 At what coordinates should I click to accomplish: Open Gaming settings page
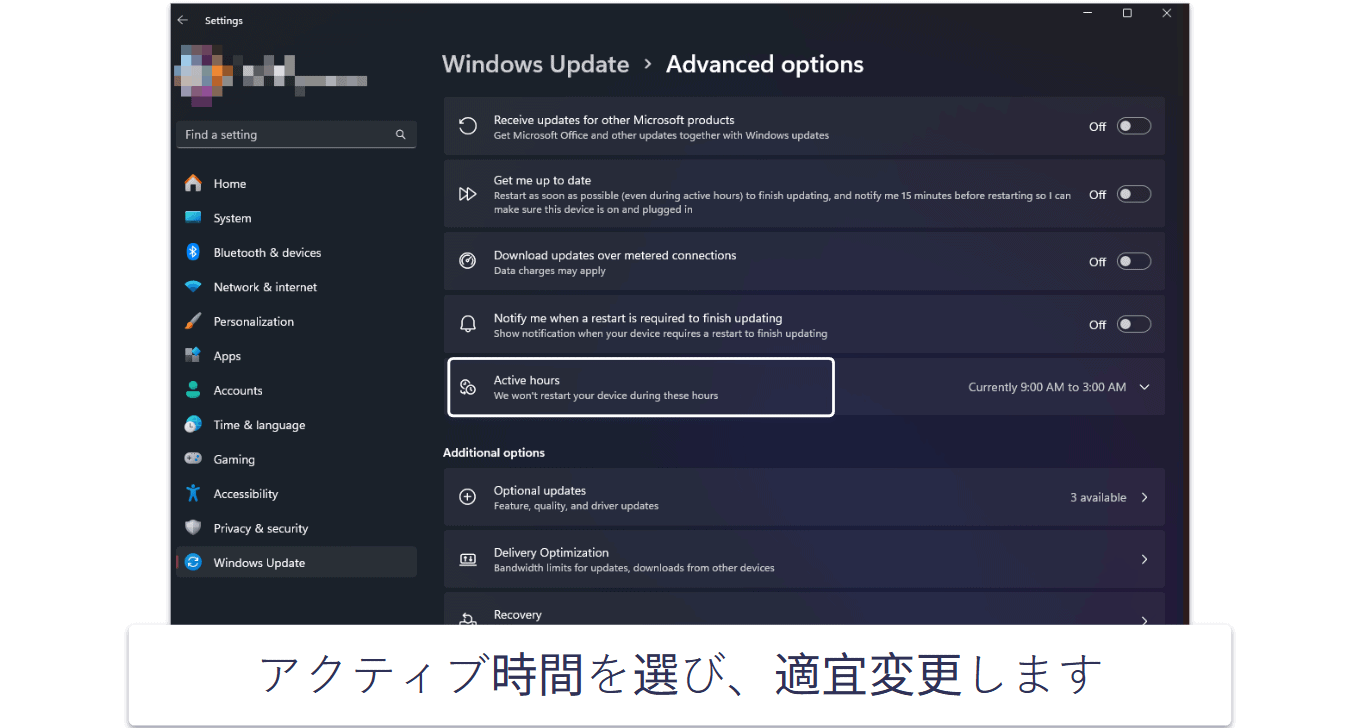[x=296, y=459]
